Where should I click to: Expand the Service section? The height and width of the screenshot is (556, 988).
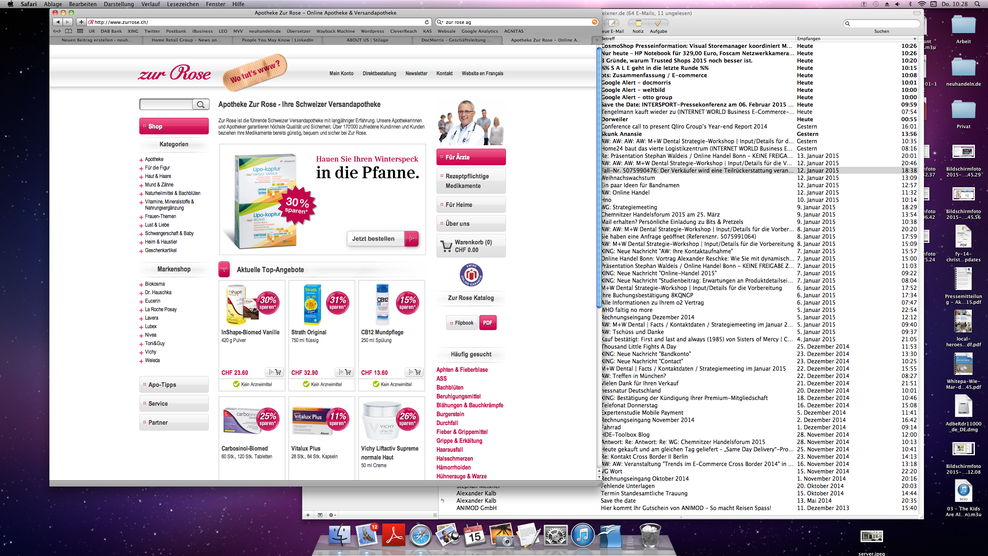tap(174, 403)
